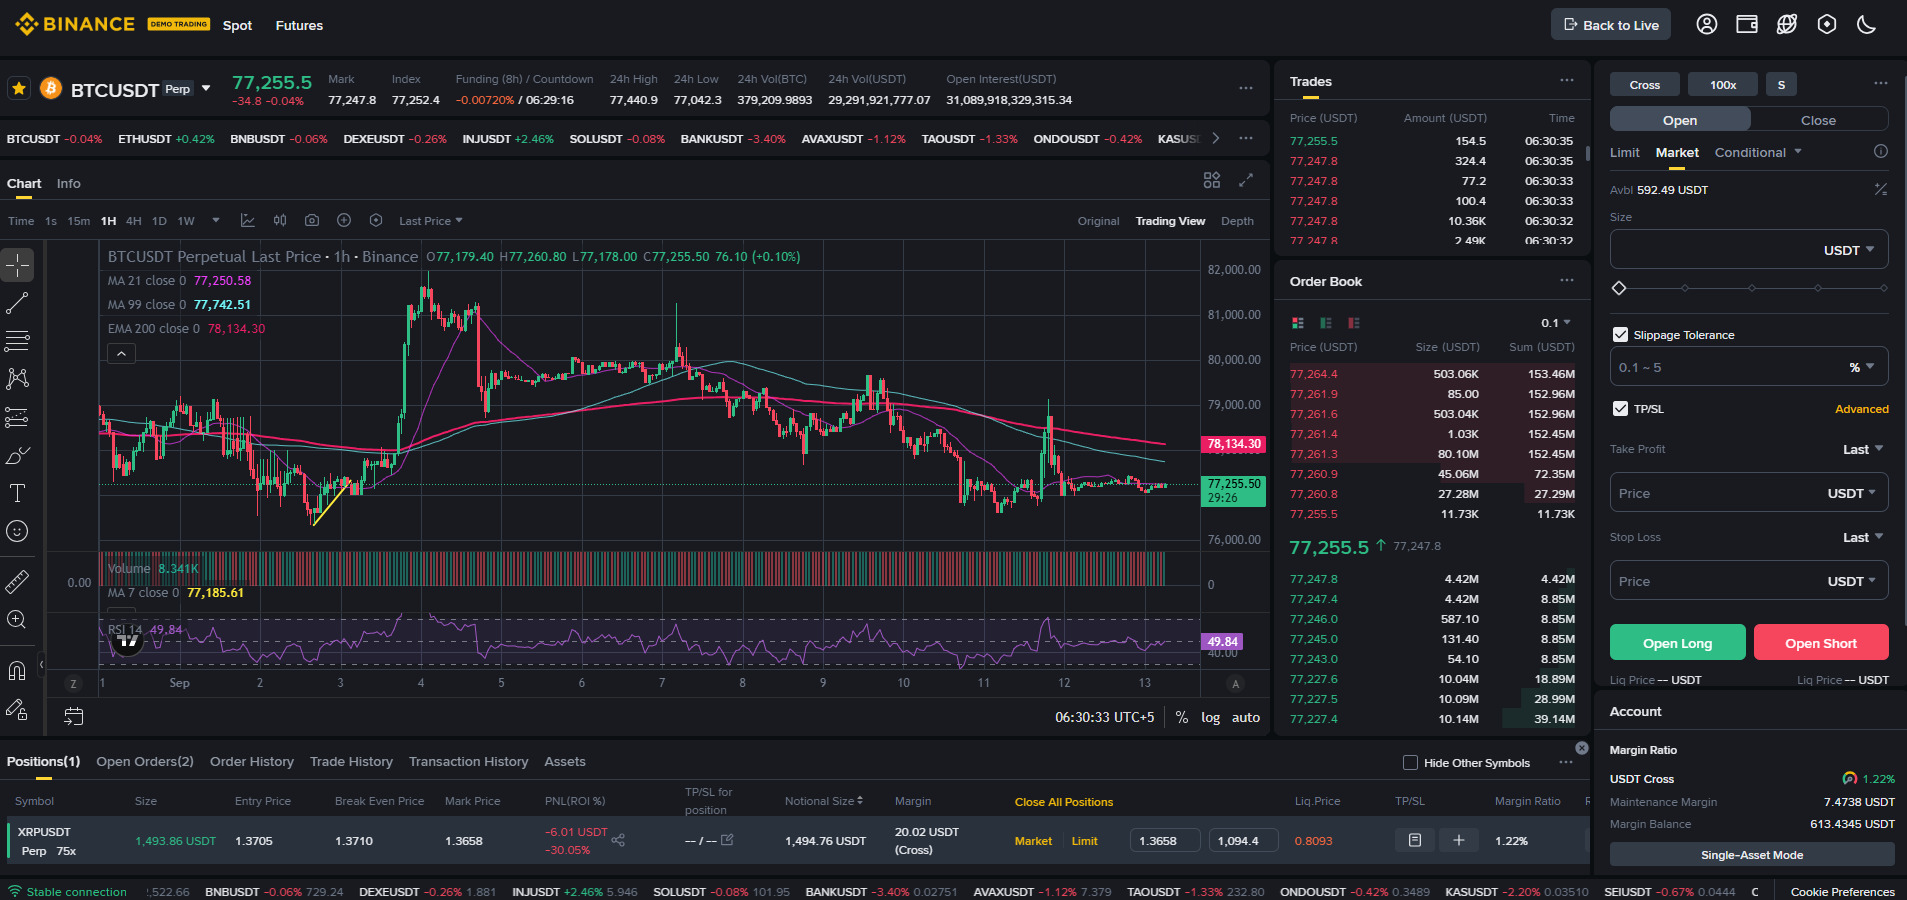Open the Fibonacci retracement tool
The image size is (1907, 900).
click(x=17, y=341)
